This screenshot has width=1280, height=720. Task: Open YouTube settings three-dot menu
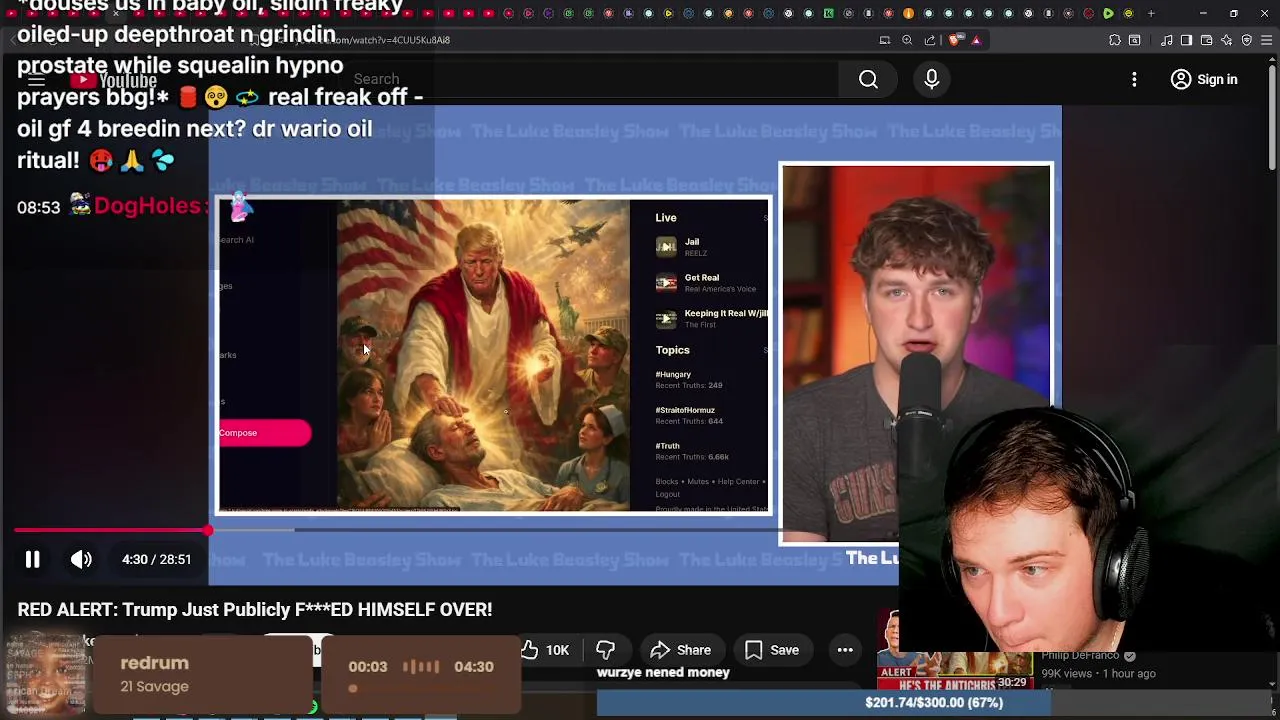1134,79
